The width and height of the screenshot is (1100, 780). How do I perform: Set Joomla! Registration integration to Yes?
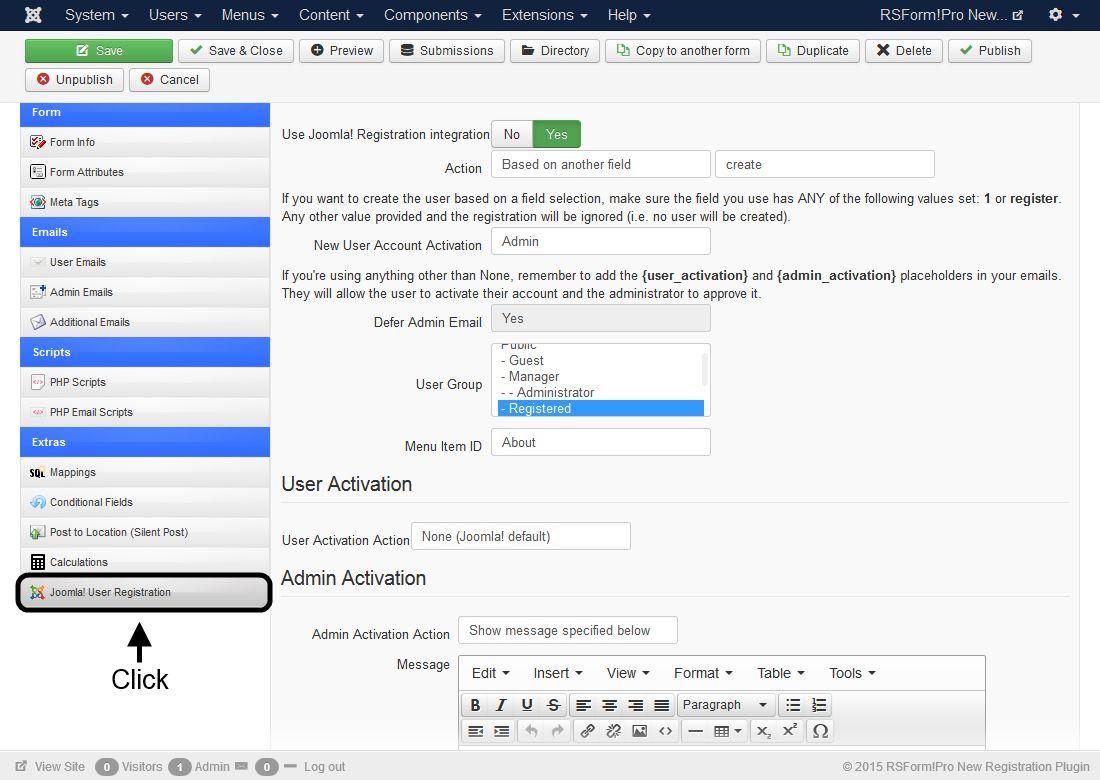pos(556,134)
